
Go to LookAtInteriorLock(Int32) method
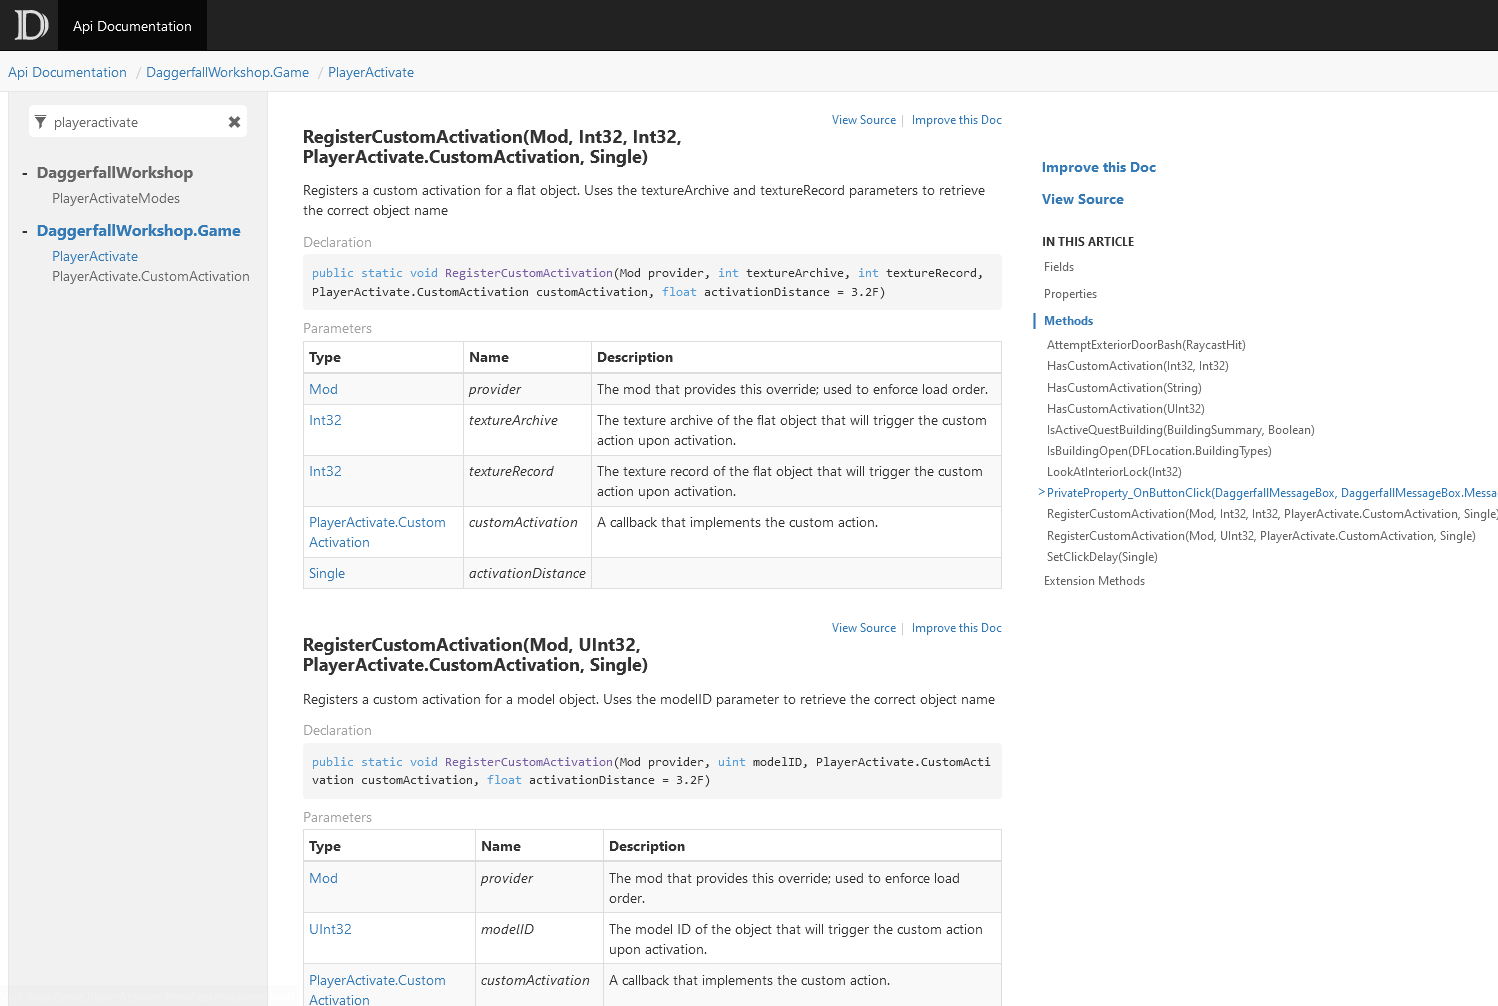pos(1114,472)
